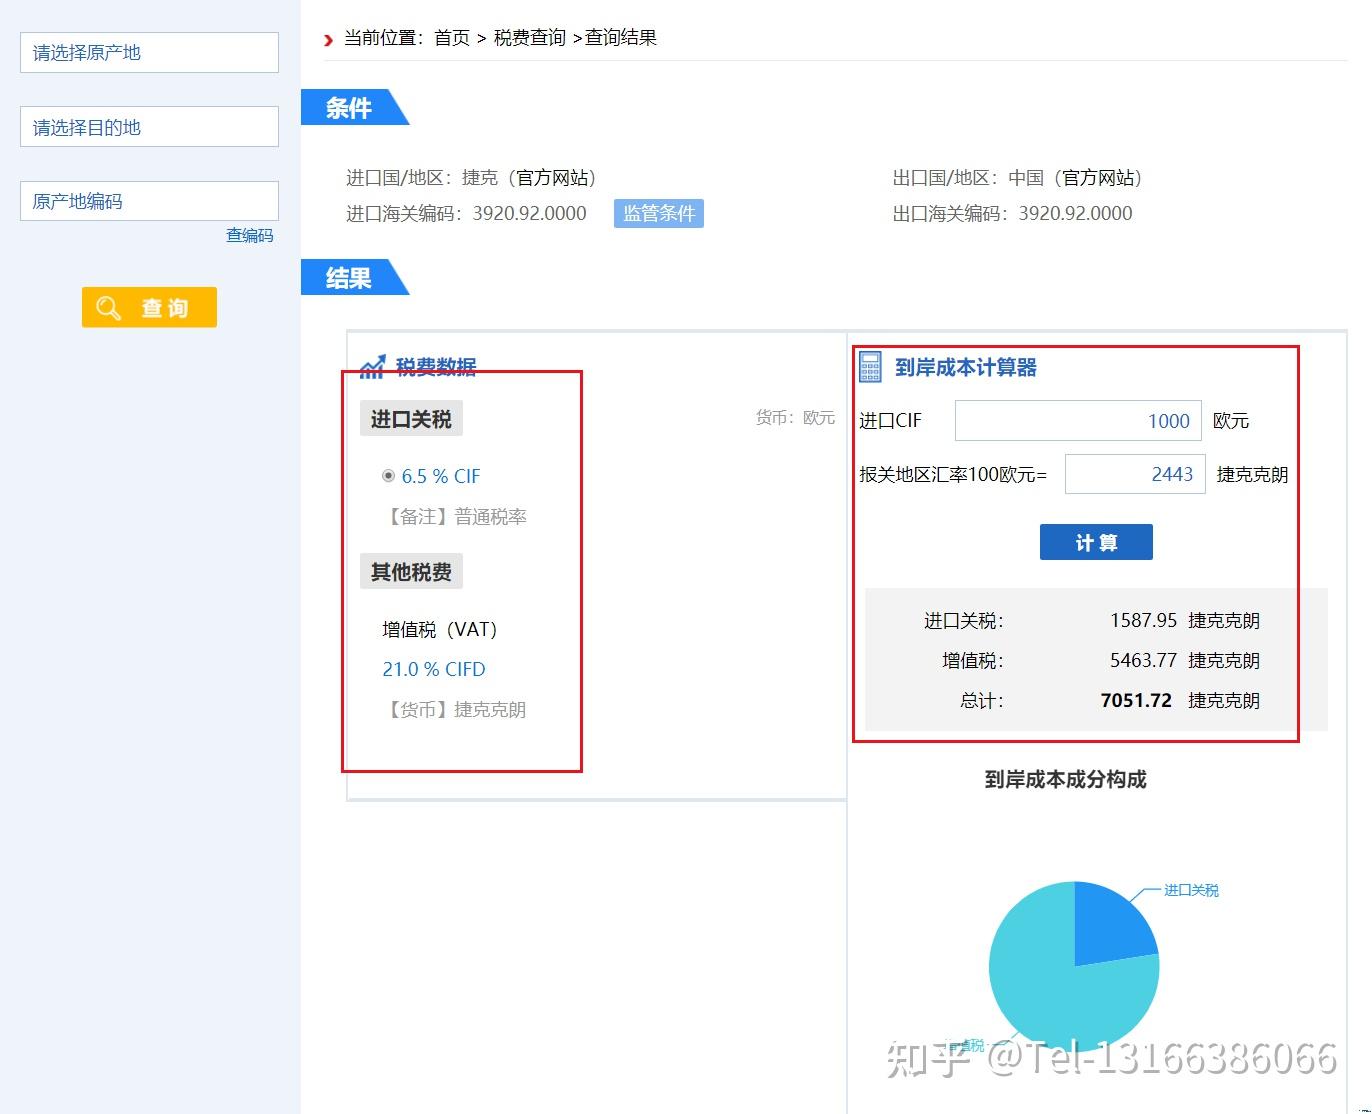The image size is (1372, 1114).
Task: Select the 6.5 % CIF tariff radio button
Action: pos(389,476)
